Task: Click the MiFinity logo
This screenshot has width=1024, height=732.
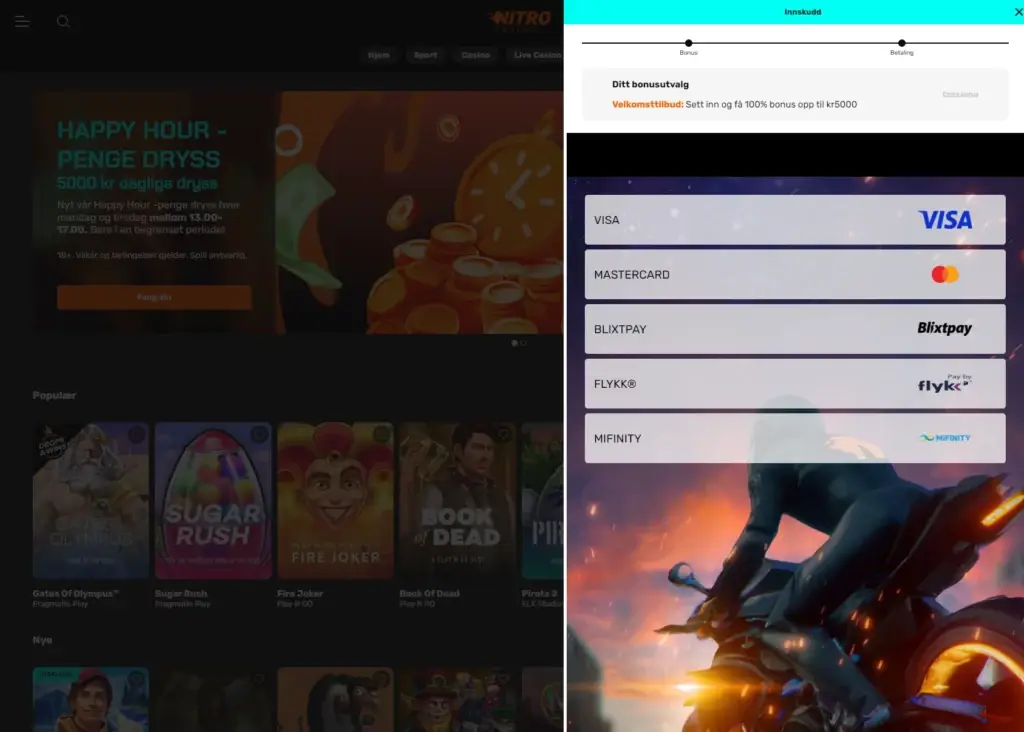Action: coord(945,438)
